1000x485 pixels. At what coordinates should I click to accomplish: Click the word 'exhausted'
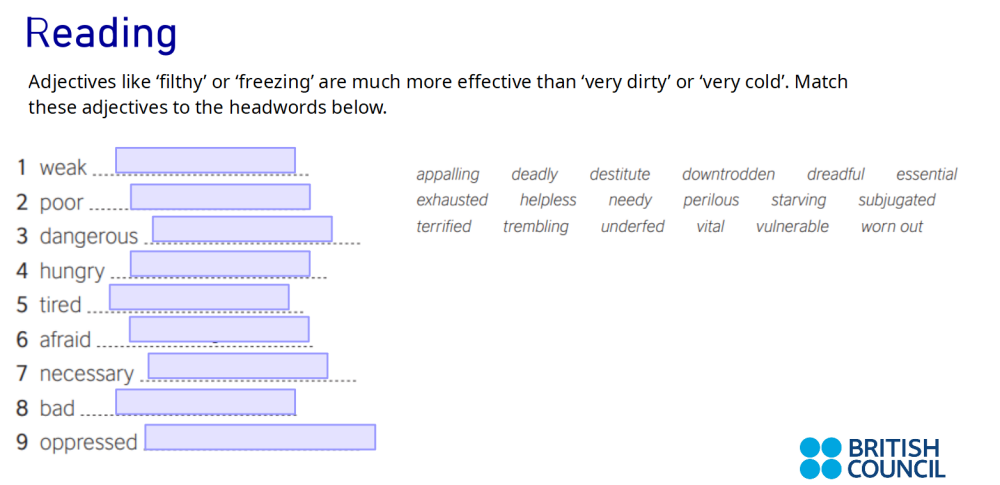[452, 201]
